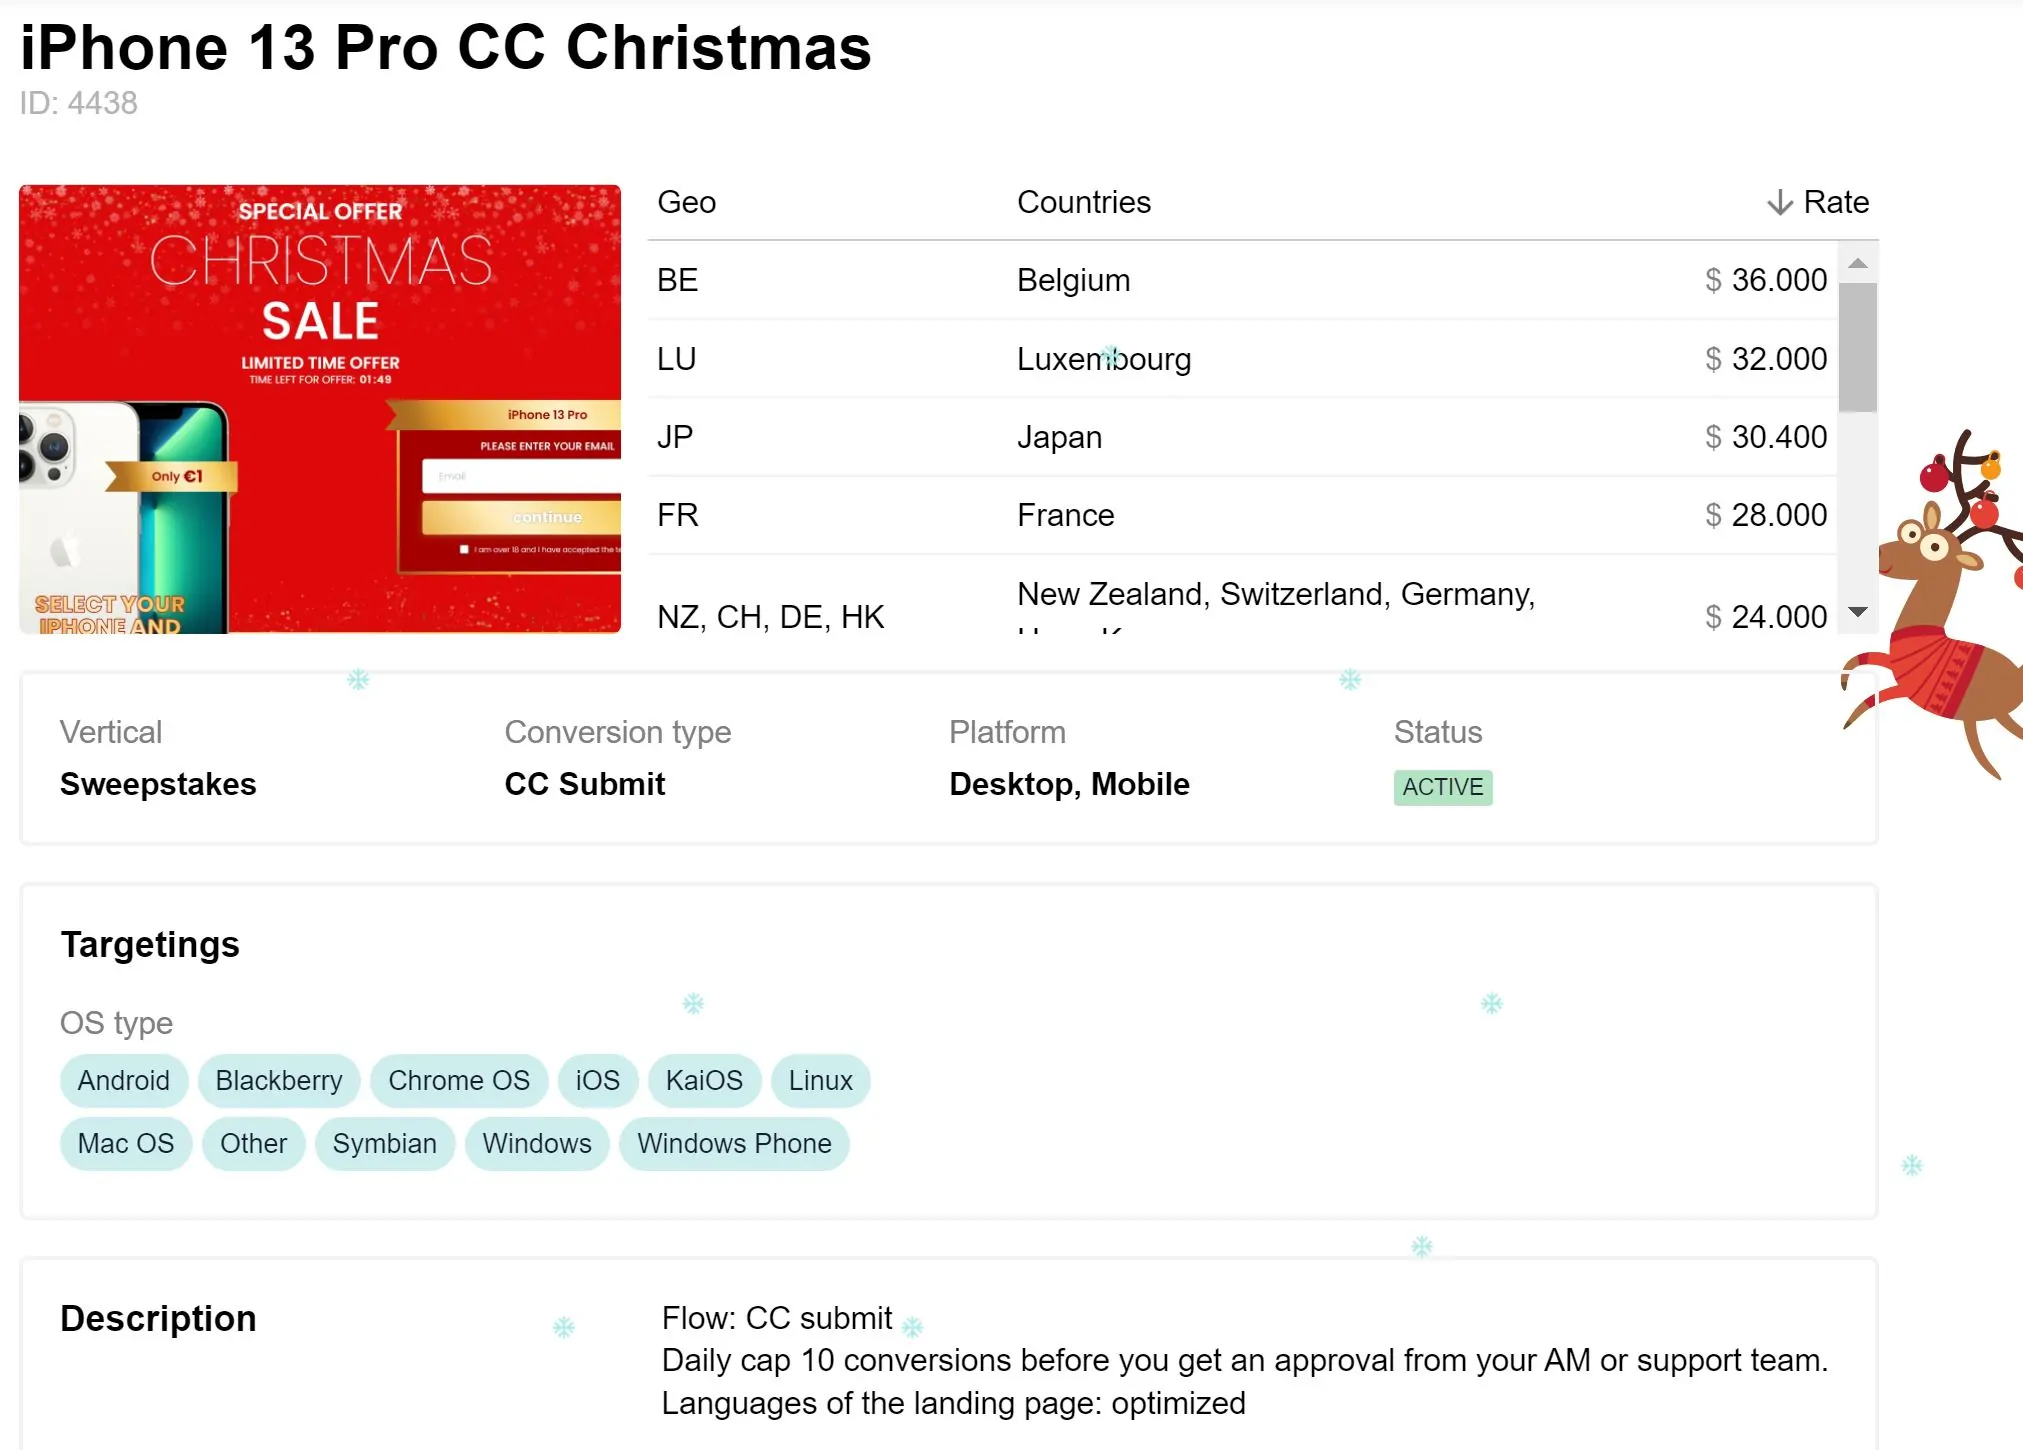Choose the iOS targeting chip

coord(598,1081)
